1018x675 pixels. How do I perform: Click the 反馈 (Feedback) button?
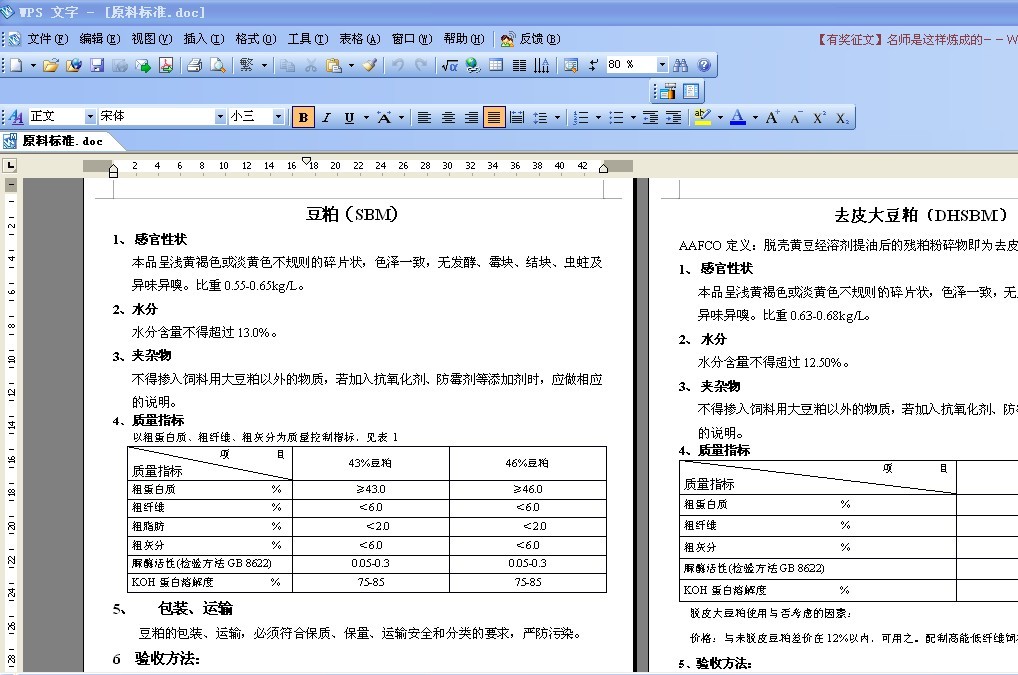[x=530, y=39]
